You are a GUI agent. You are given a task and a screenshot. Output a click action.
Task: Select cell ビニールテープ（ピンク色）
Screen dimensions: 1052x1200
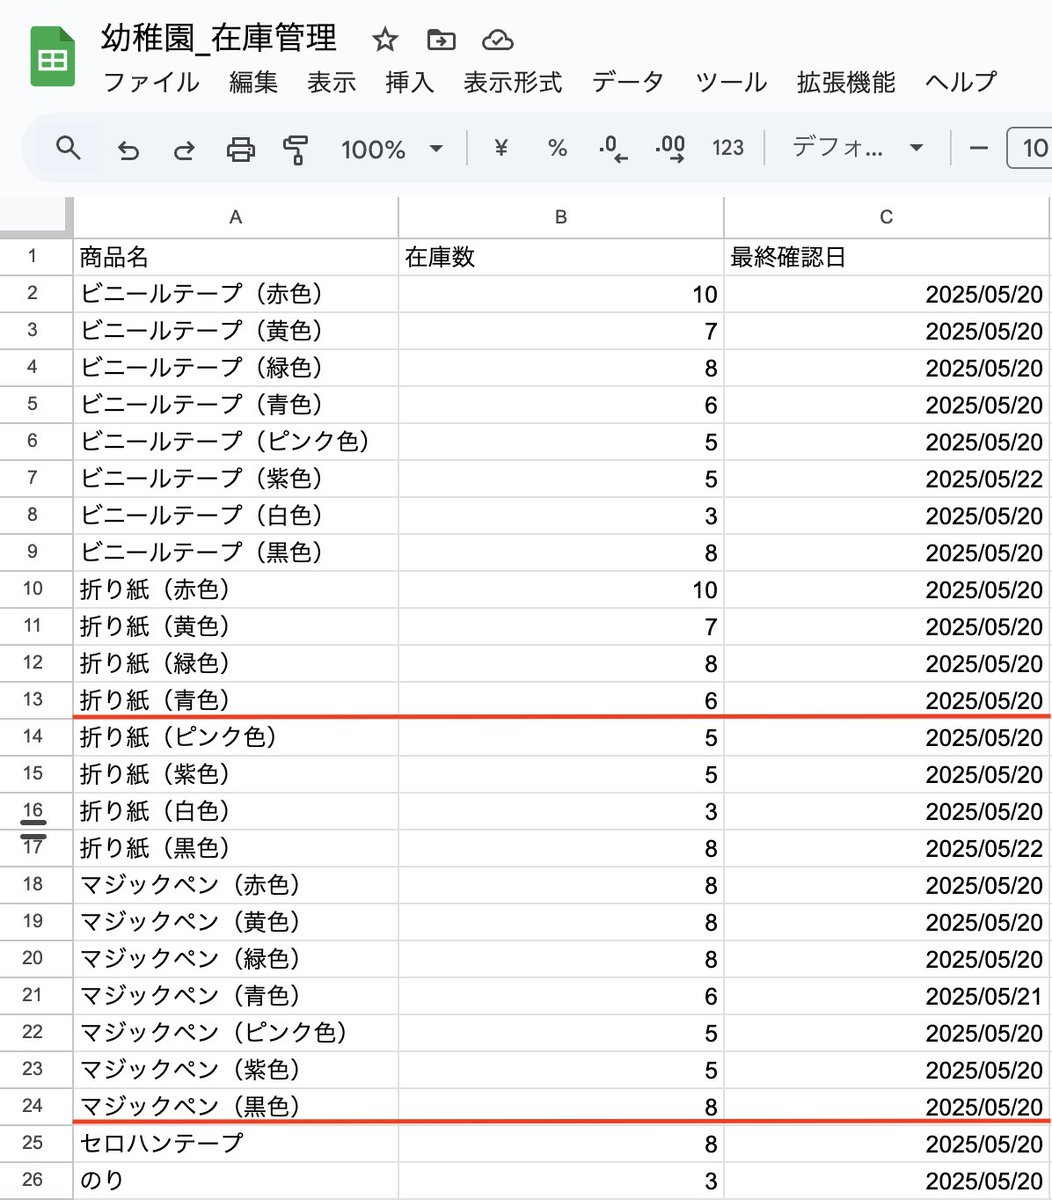coord(236,441)
